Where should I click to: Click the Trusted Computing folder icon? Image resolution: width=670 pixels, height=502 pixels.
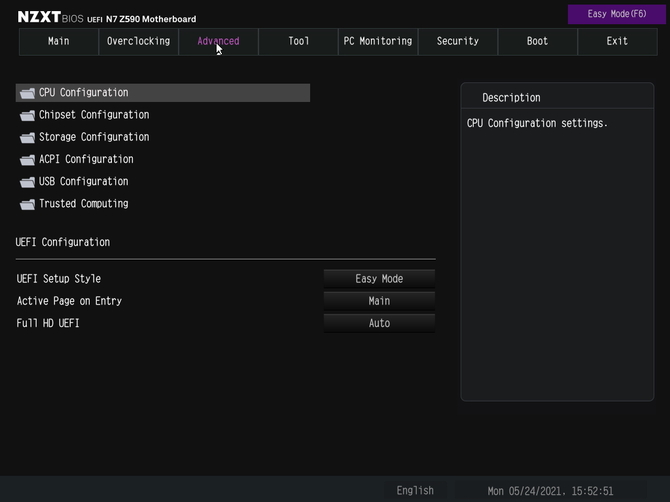[27, 204]
